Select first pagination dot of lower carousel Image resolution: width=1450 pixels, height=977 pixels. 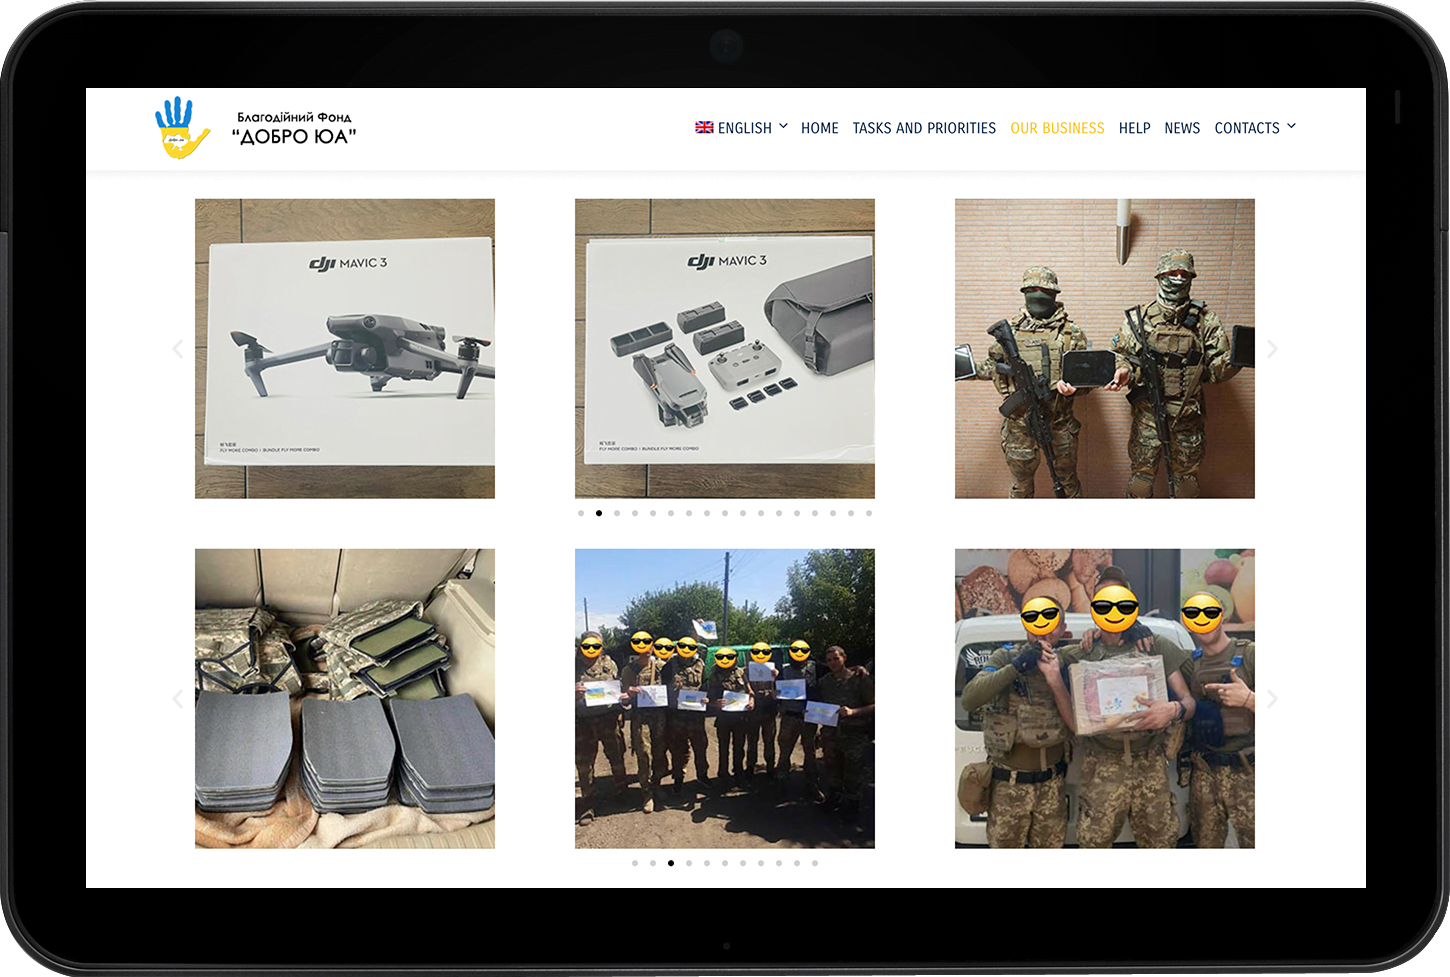coord(635,863)
